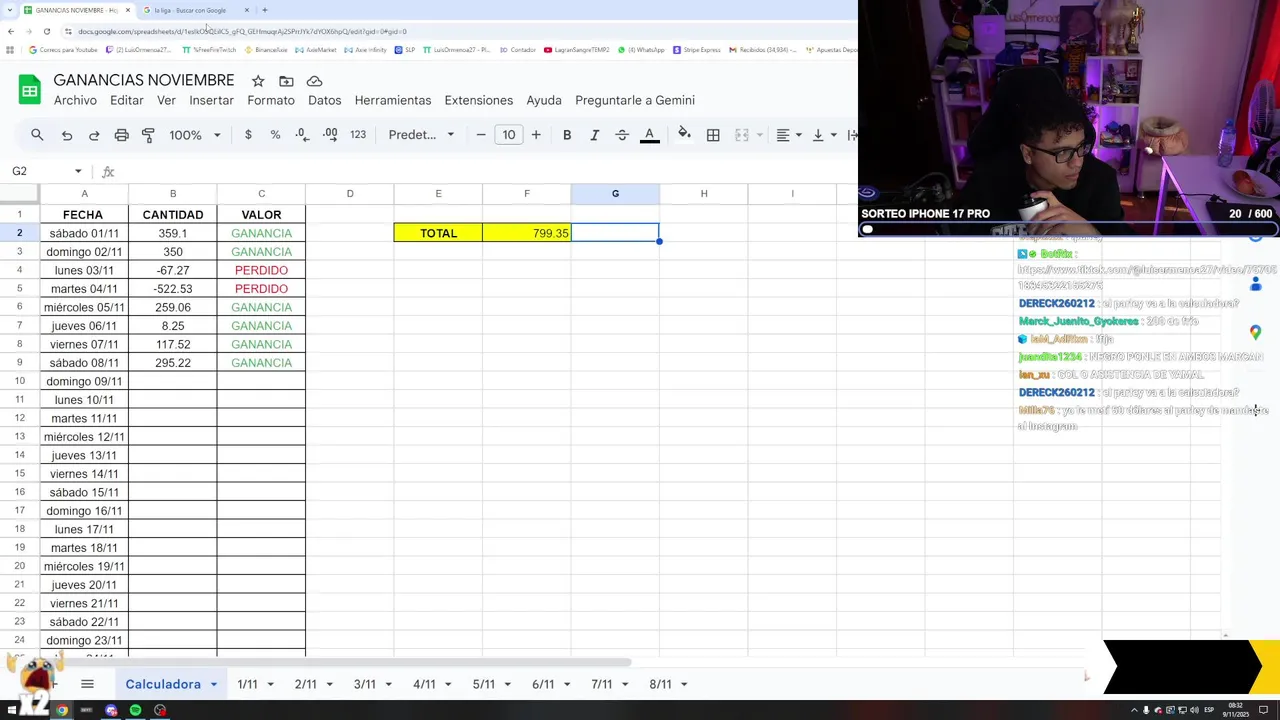This screenshot has width=1280, height=720.
Task: Decrease decimal places
Action: pos(302,135)
